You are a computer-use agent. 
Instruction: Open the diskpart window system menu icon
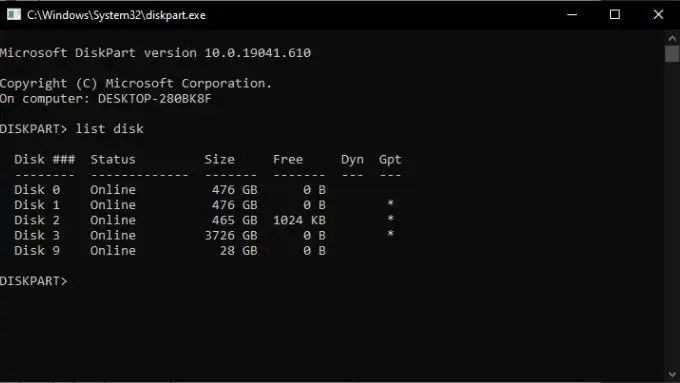coord(14,15)
